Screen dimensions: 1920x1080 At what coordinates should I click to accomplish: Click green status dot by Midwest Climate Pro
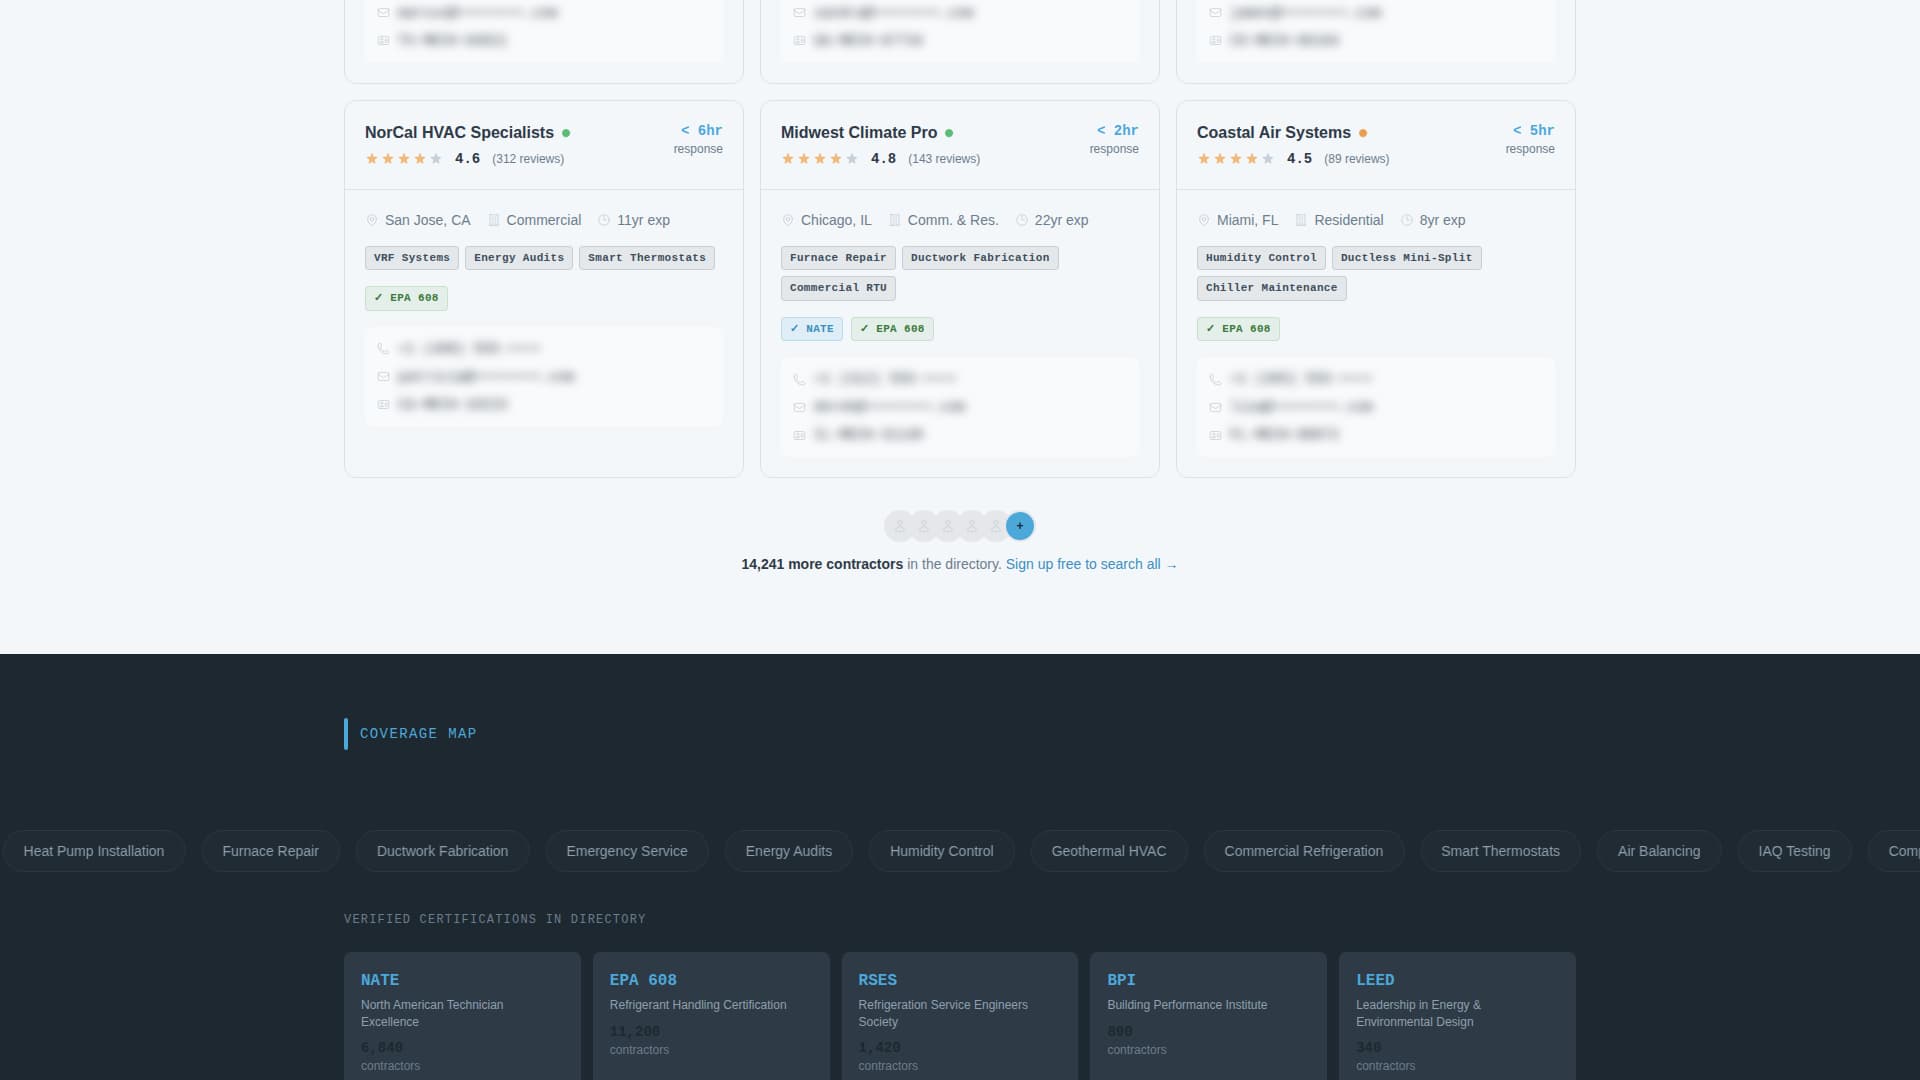[949, 133]
